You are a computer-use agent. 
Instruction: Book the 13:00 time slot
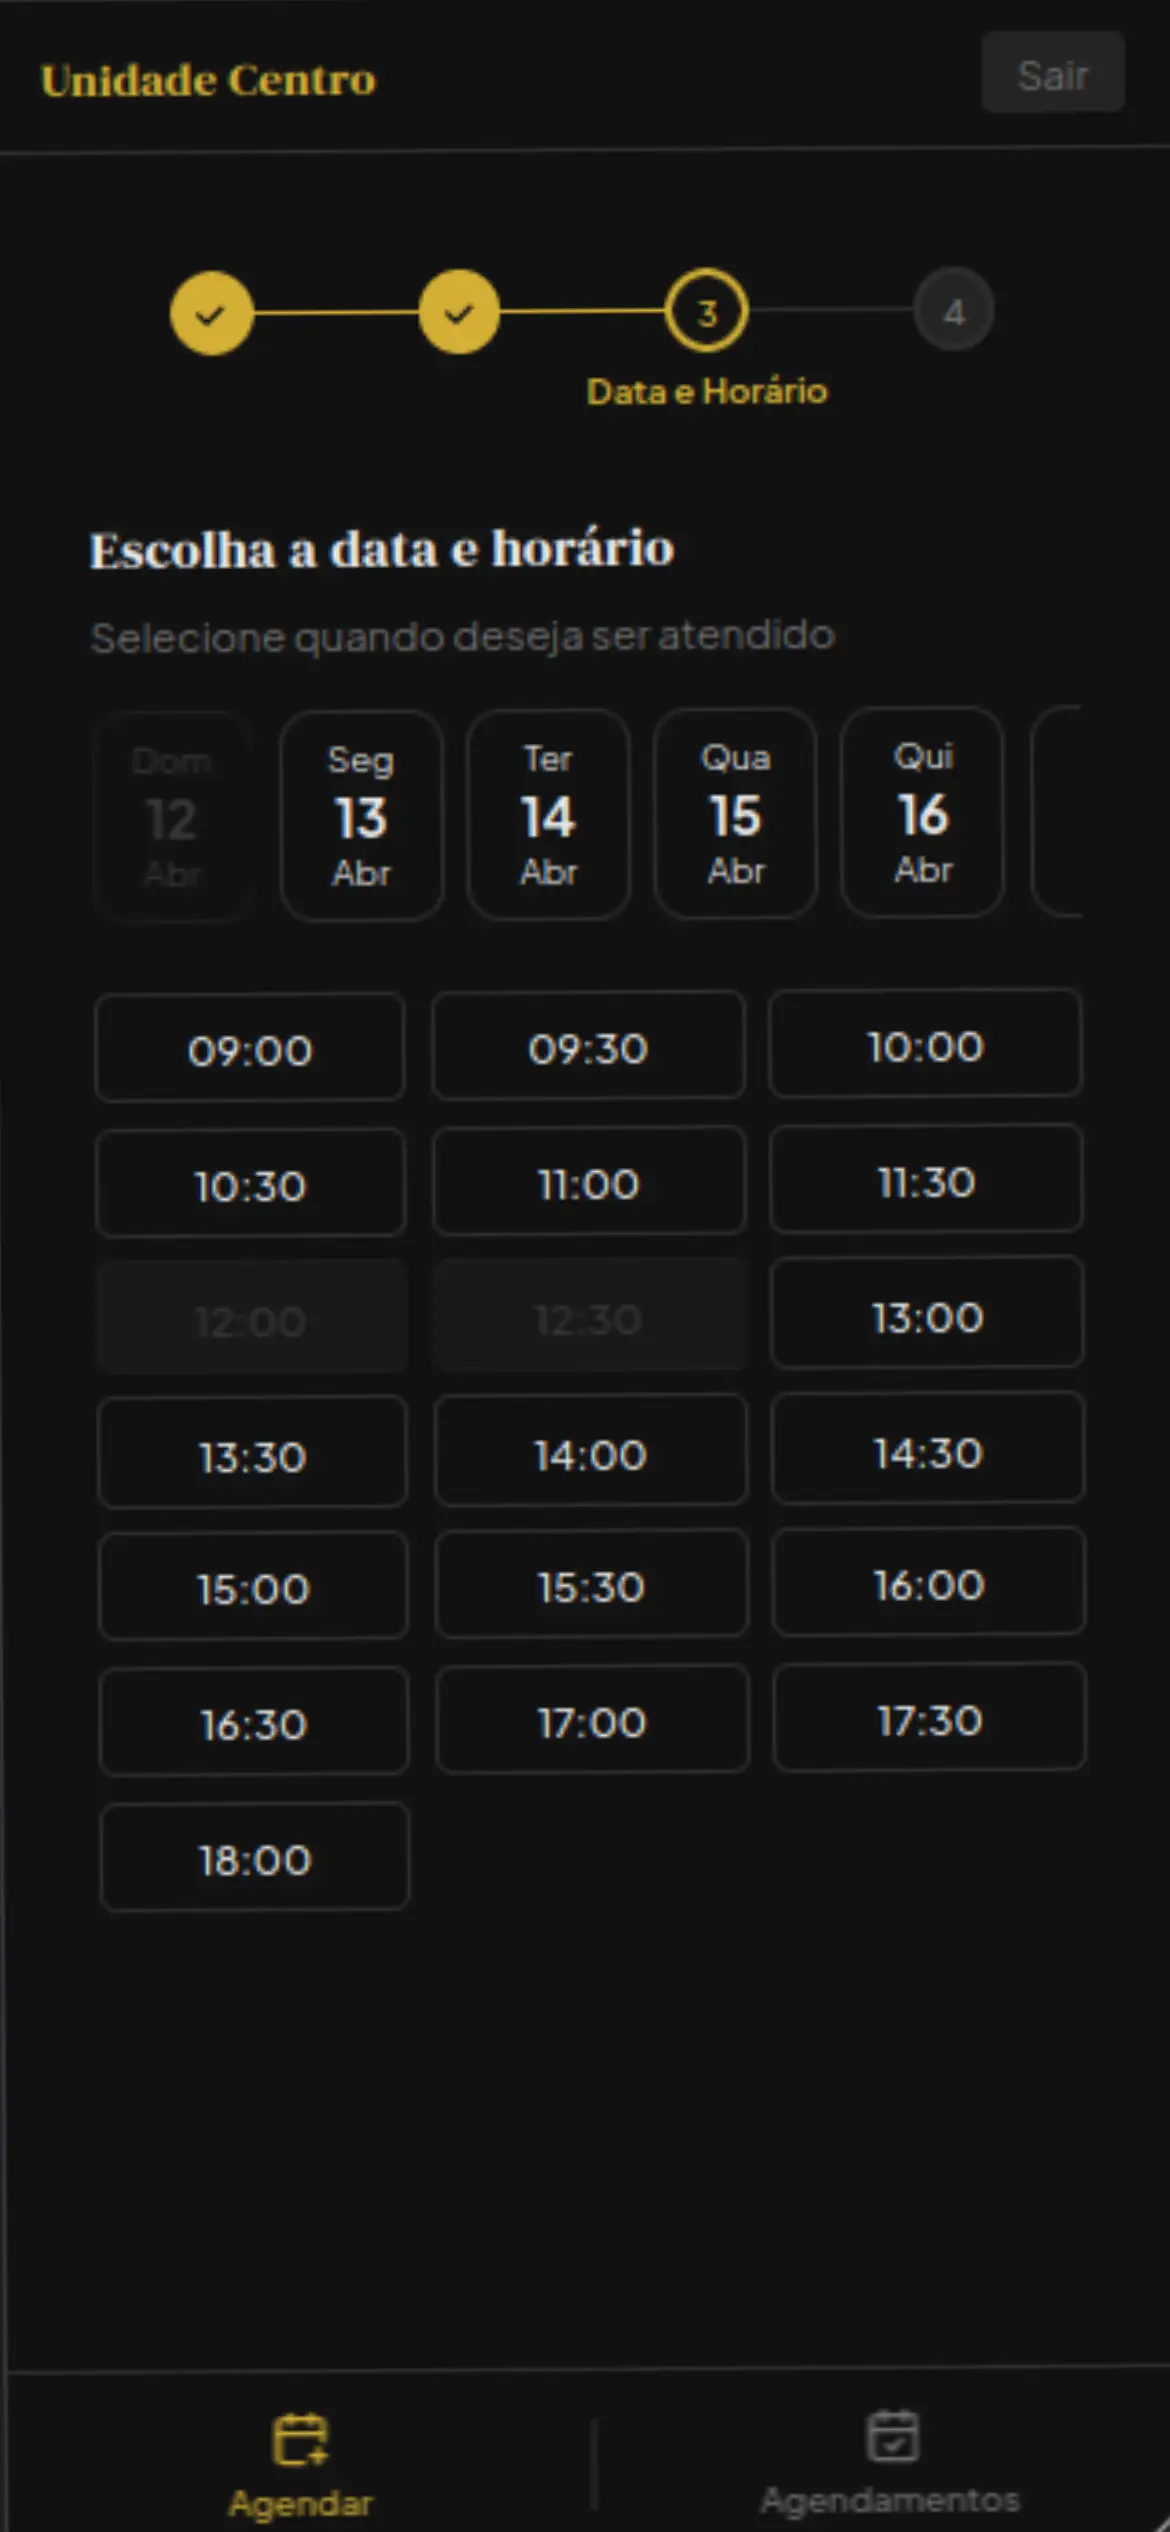(x=927, y=1314)
